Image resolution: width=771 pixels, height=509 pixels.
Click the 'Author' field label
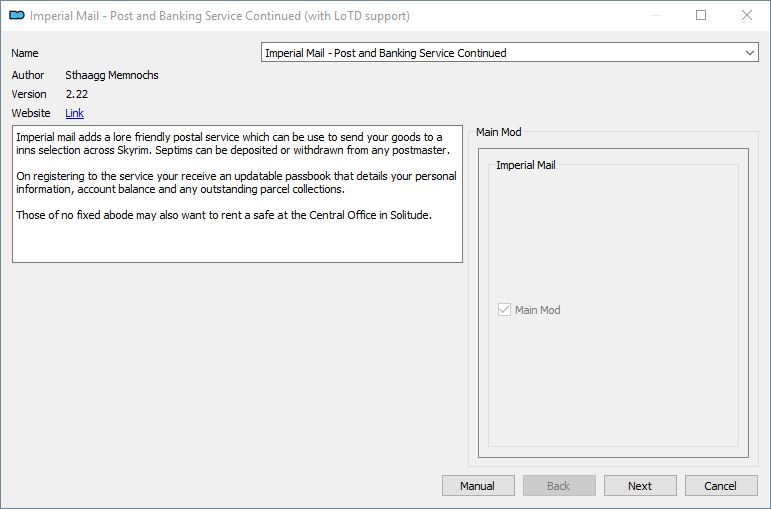[28, 75]
